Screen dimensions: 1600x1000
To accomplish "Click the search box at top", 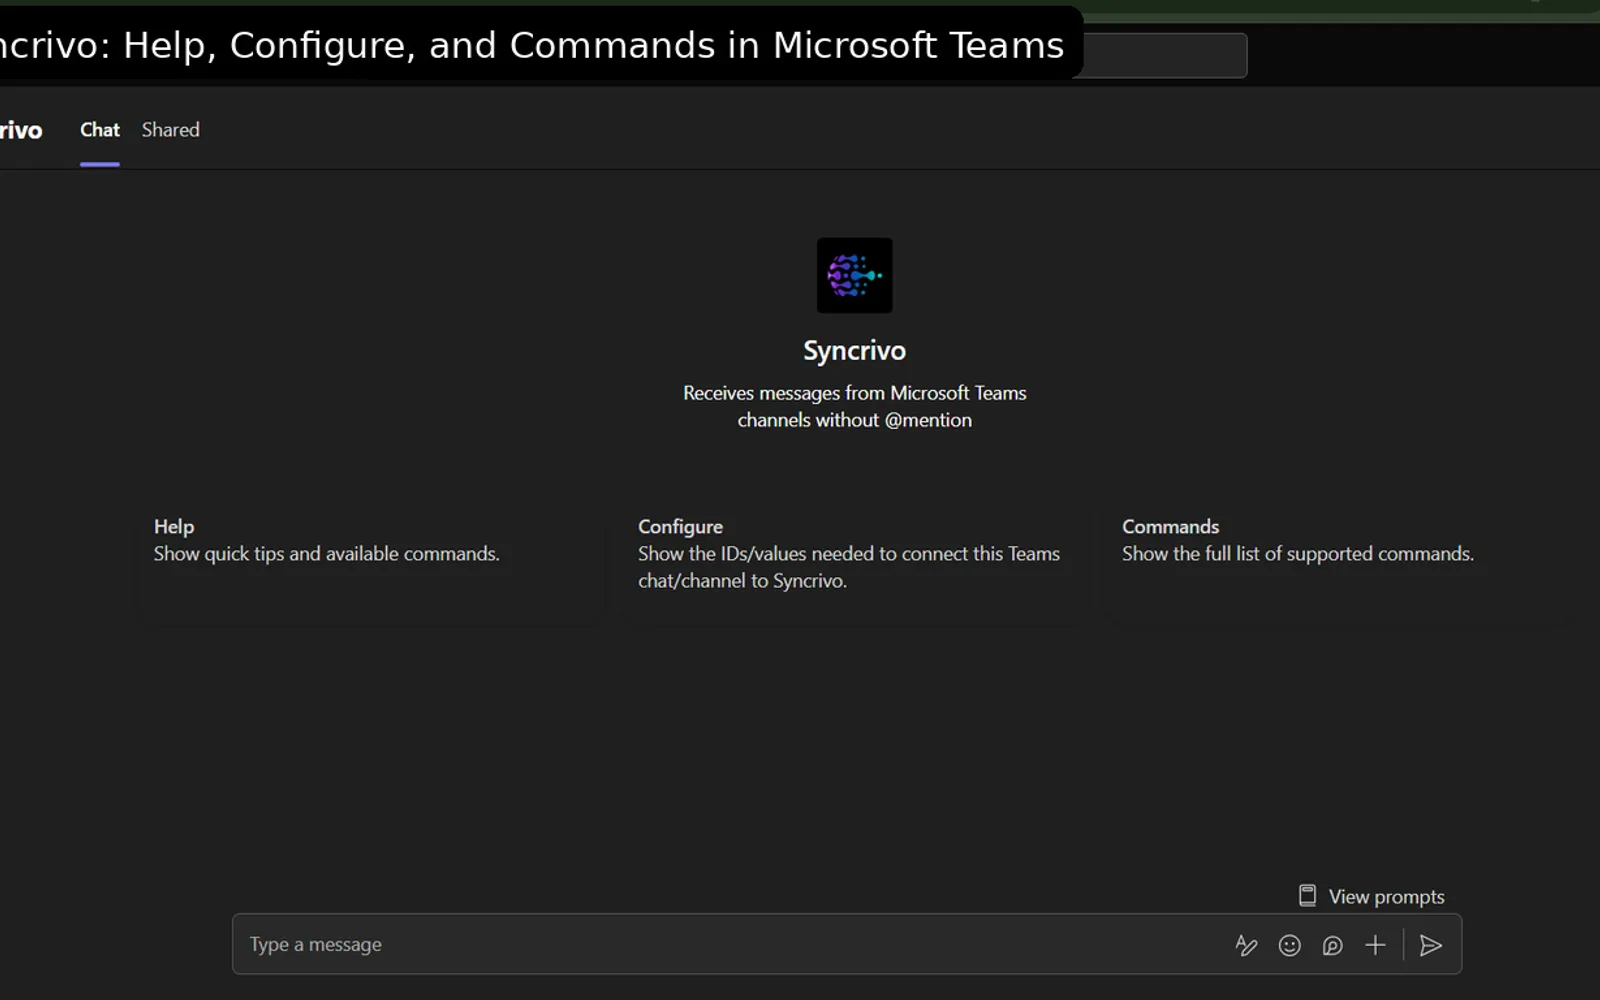I will point(1165,55).
